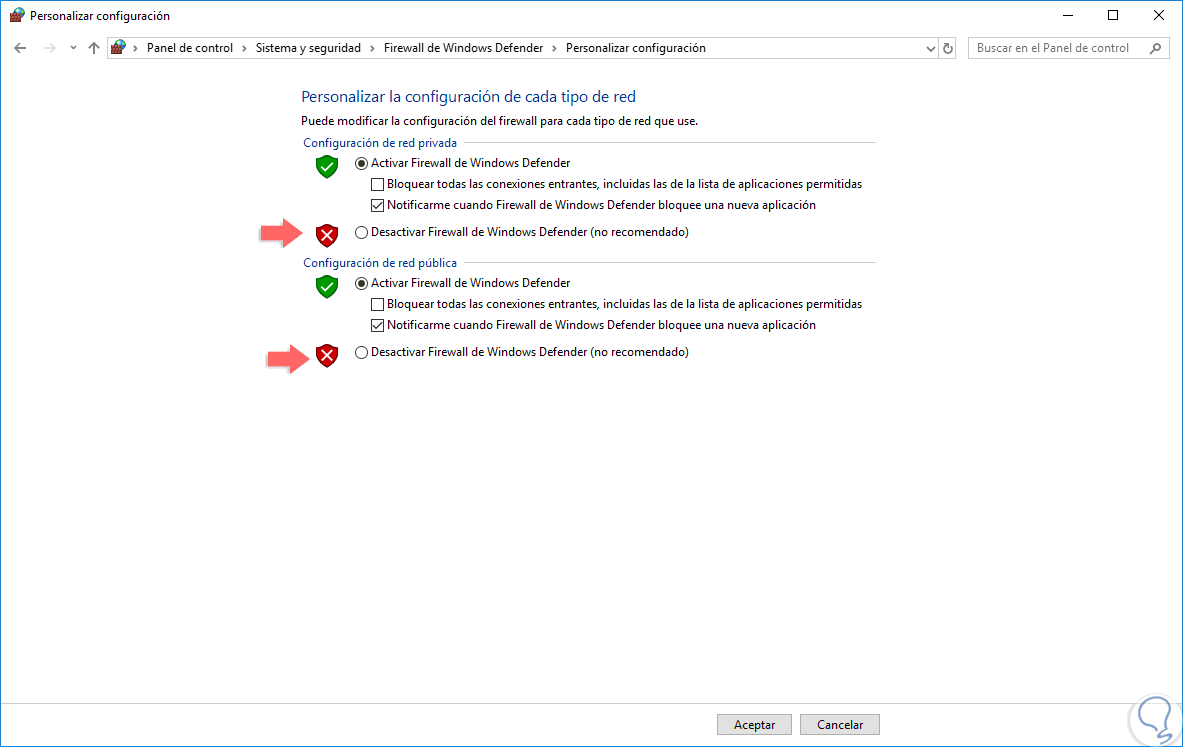Go up one level with the up arrow
1183x747 pixels.
94,48
